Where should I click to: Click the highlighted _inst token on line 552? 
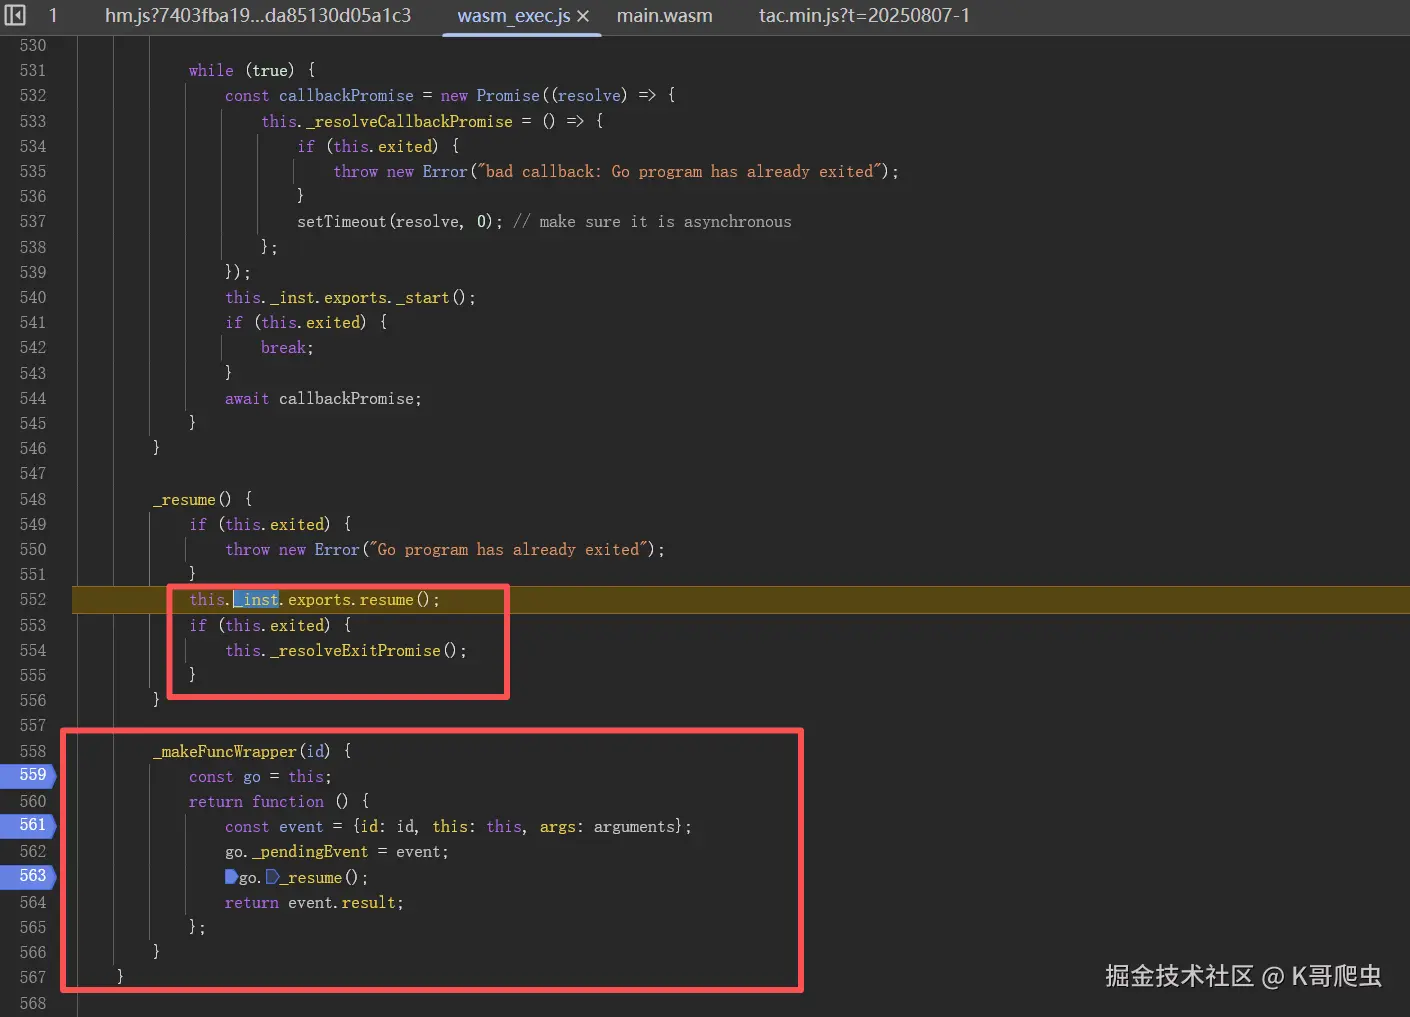coord(256,599)
